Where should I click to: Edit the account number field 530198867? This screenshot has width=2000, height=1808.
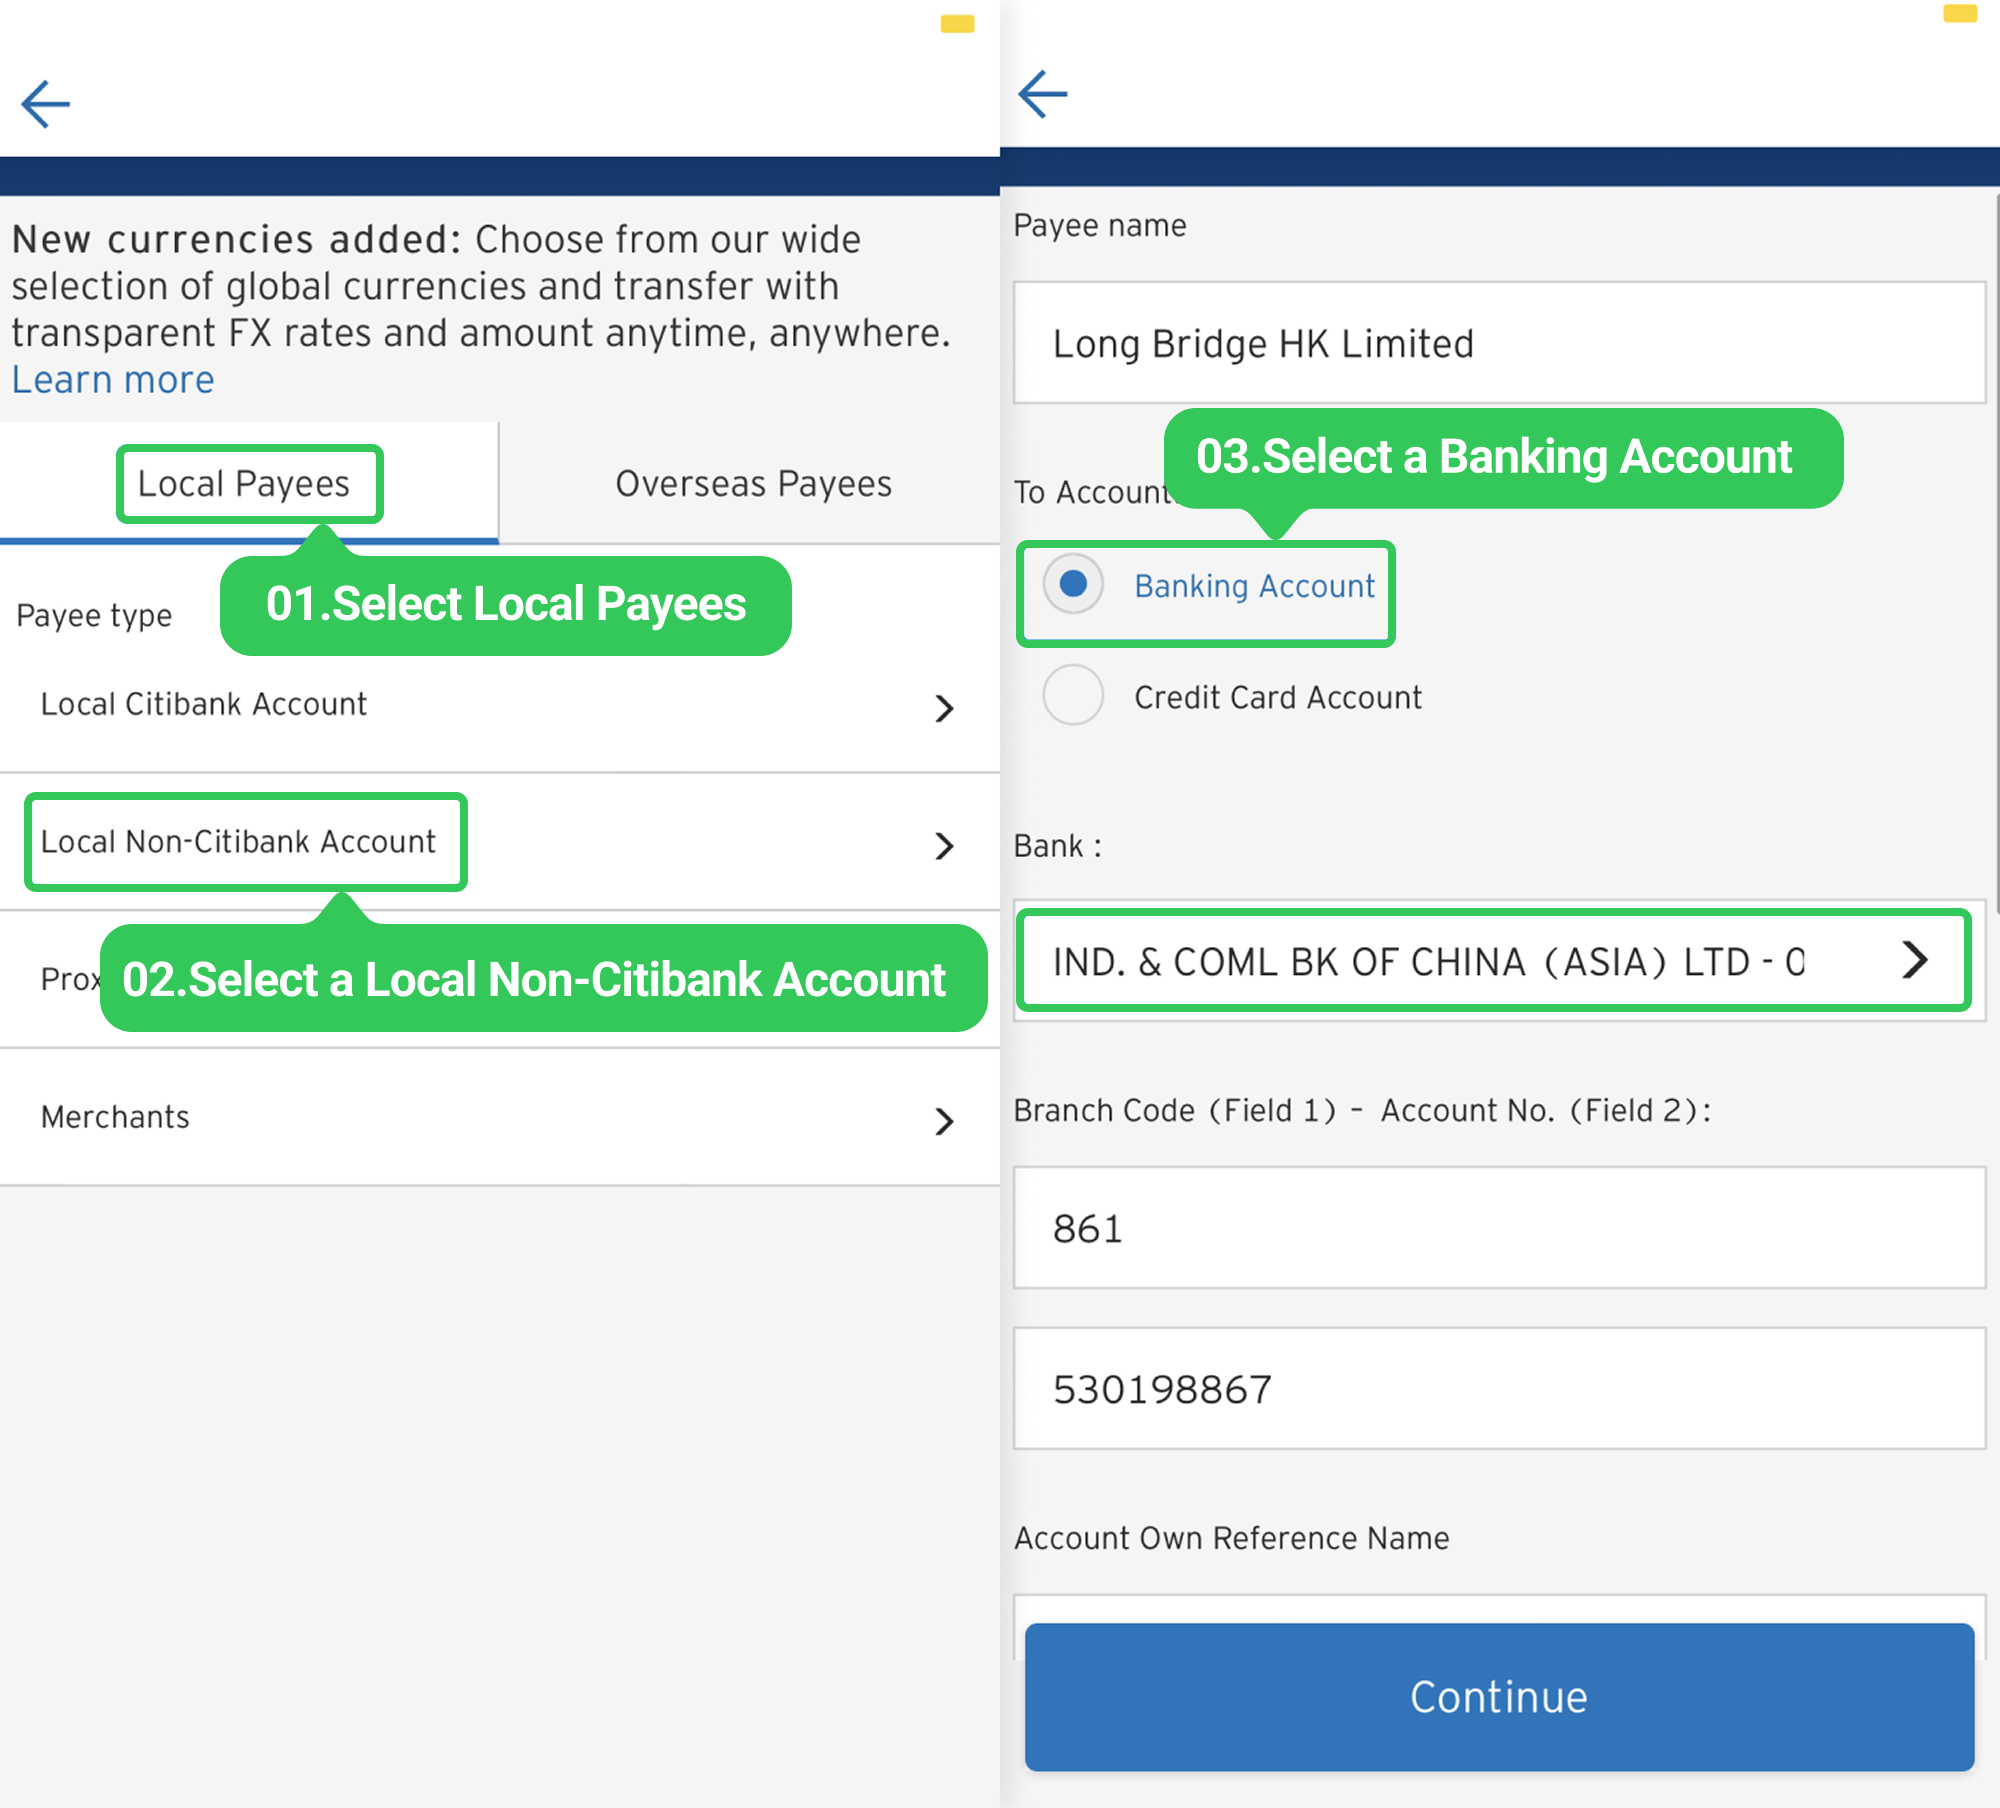(1498, 1389)
